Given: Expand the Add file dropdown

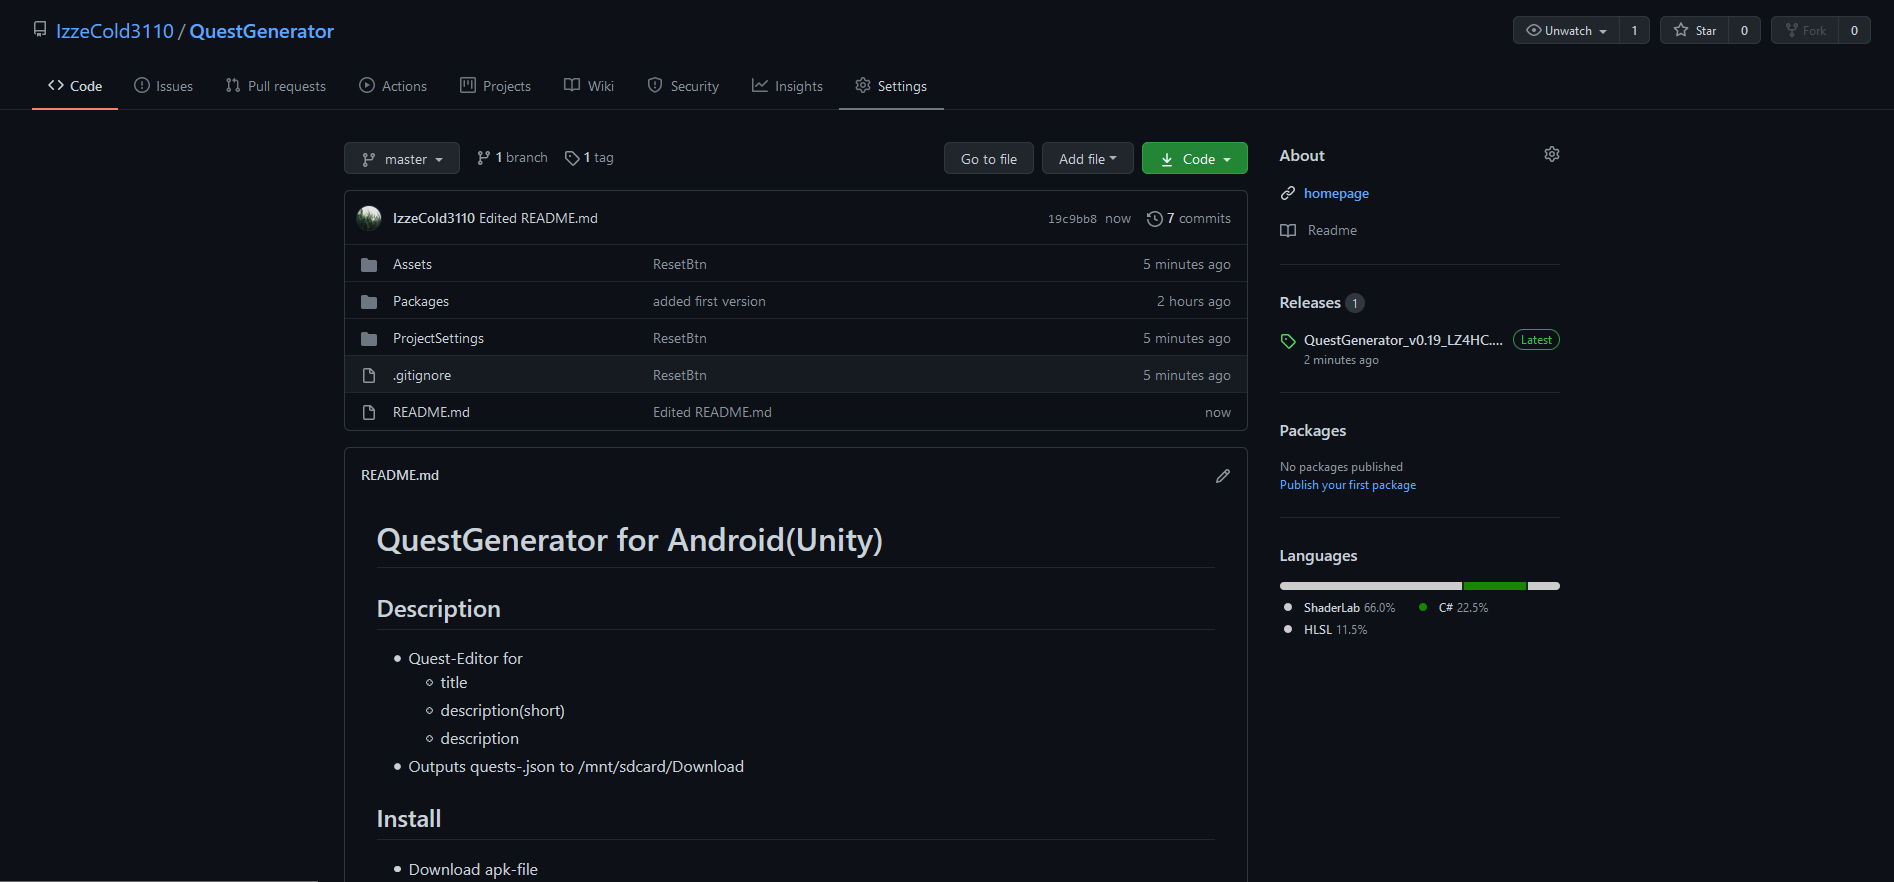Looking at the screenshot, I should (x=1087, y=159).
